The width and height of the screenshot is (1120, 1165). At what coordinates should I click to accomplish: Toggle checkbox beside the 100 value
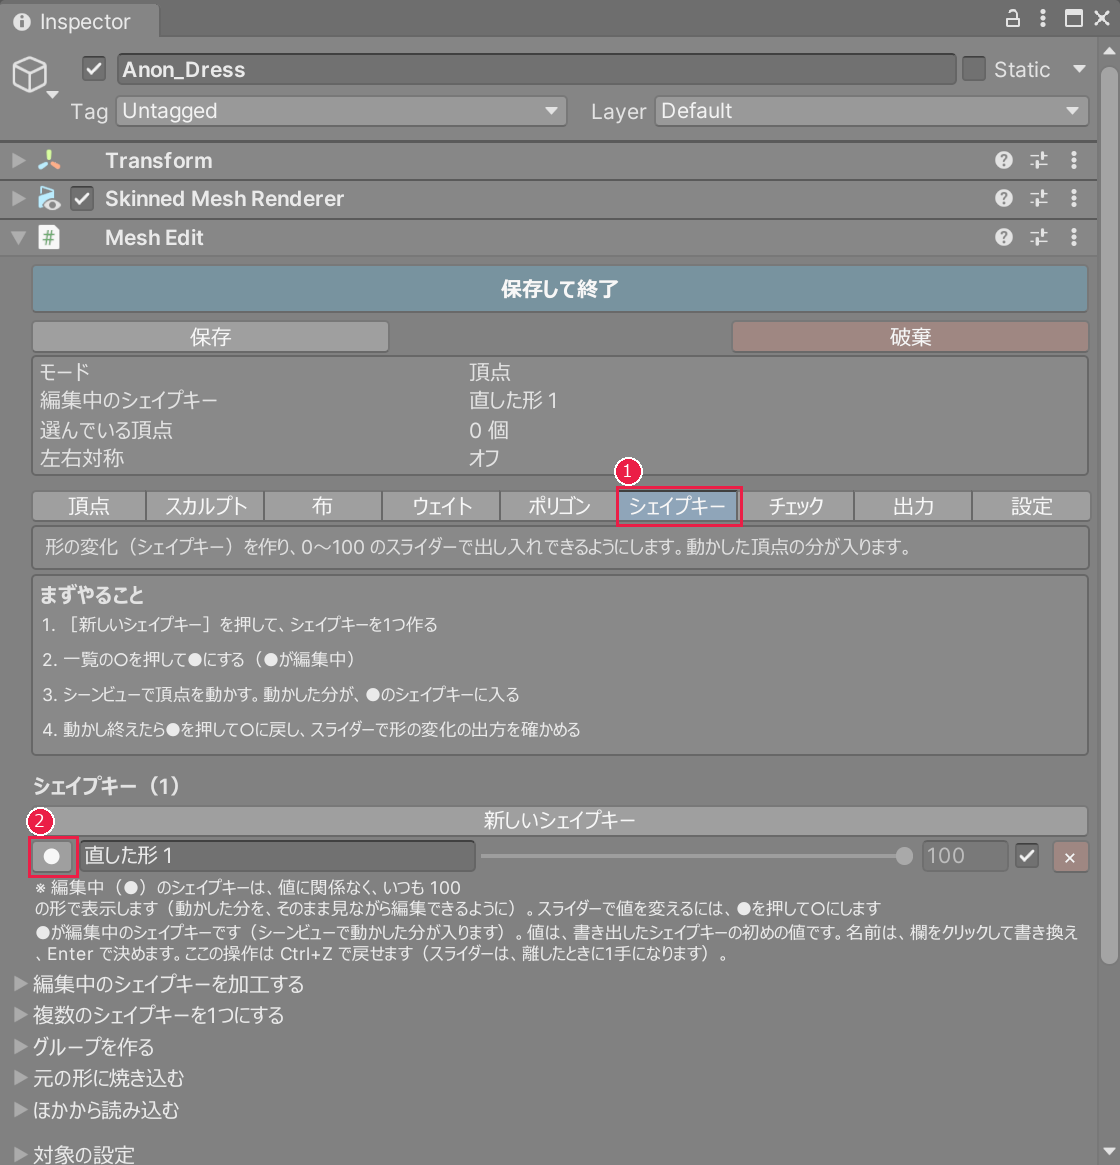tap(1027, 856)
